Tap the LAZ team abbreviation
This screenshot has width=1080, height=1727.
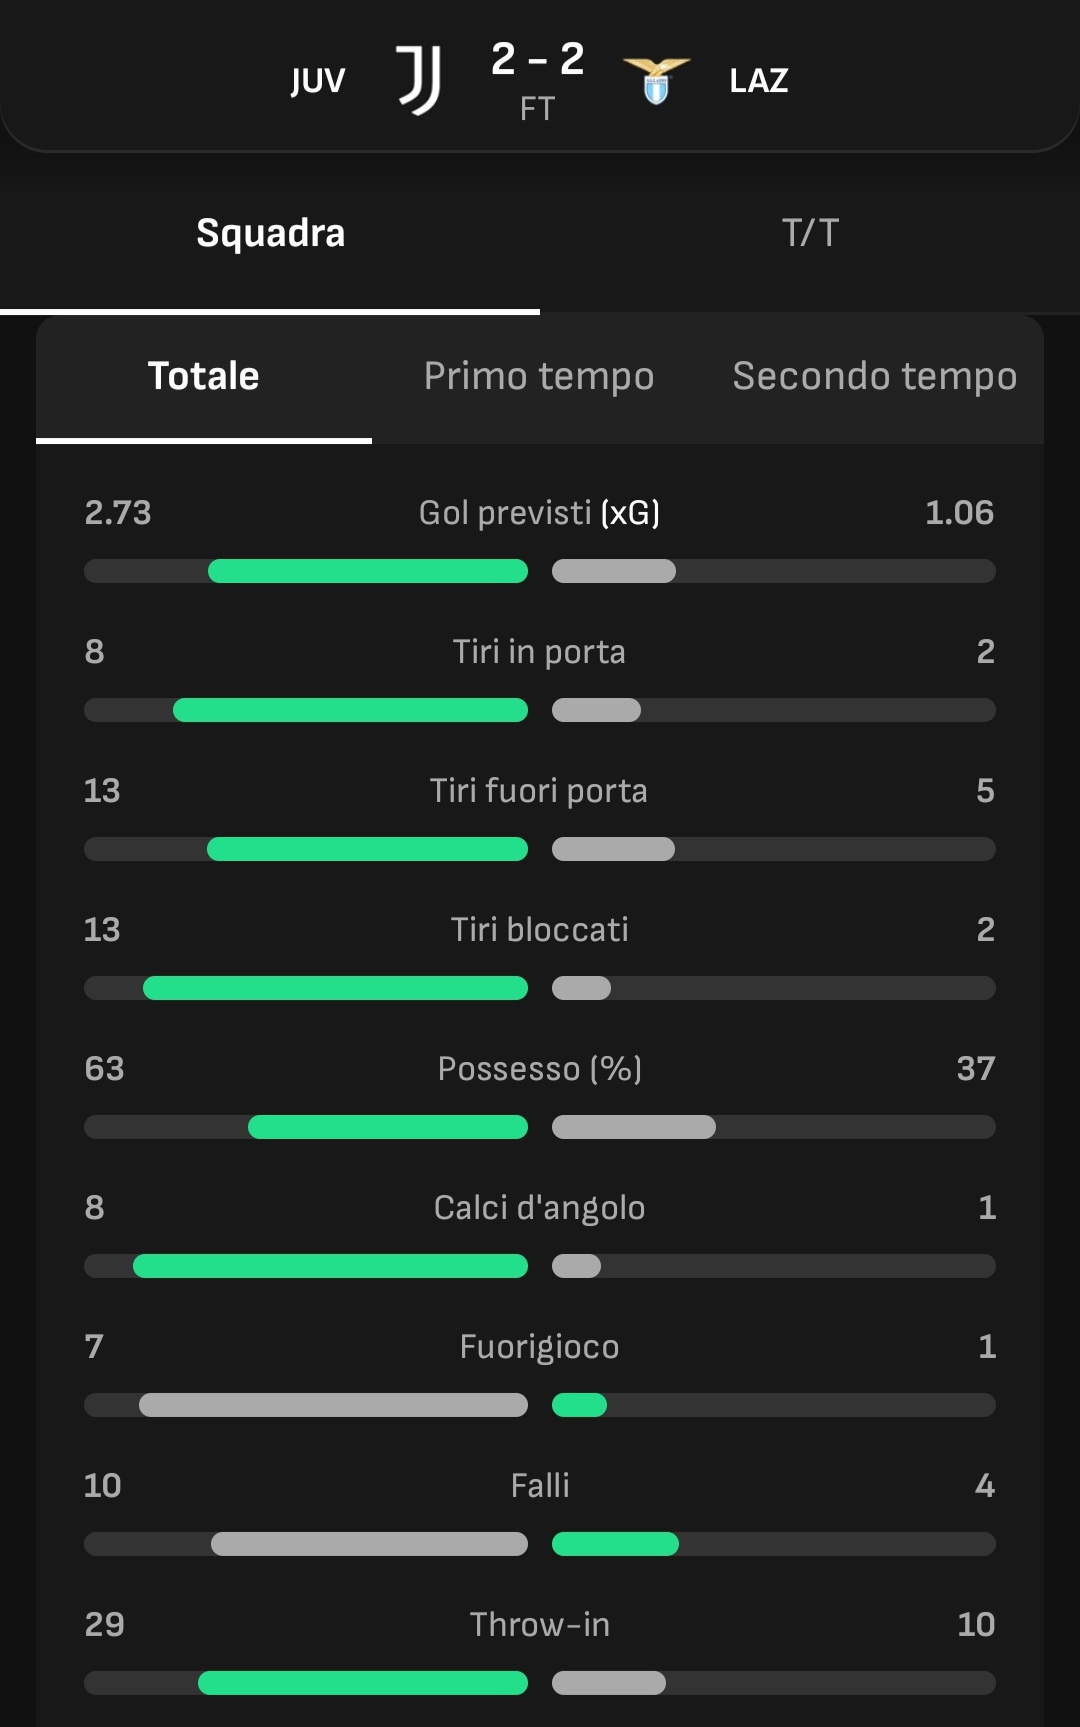point(759,80)
